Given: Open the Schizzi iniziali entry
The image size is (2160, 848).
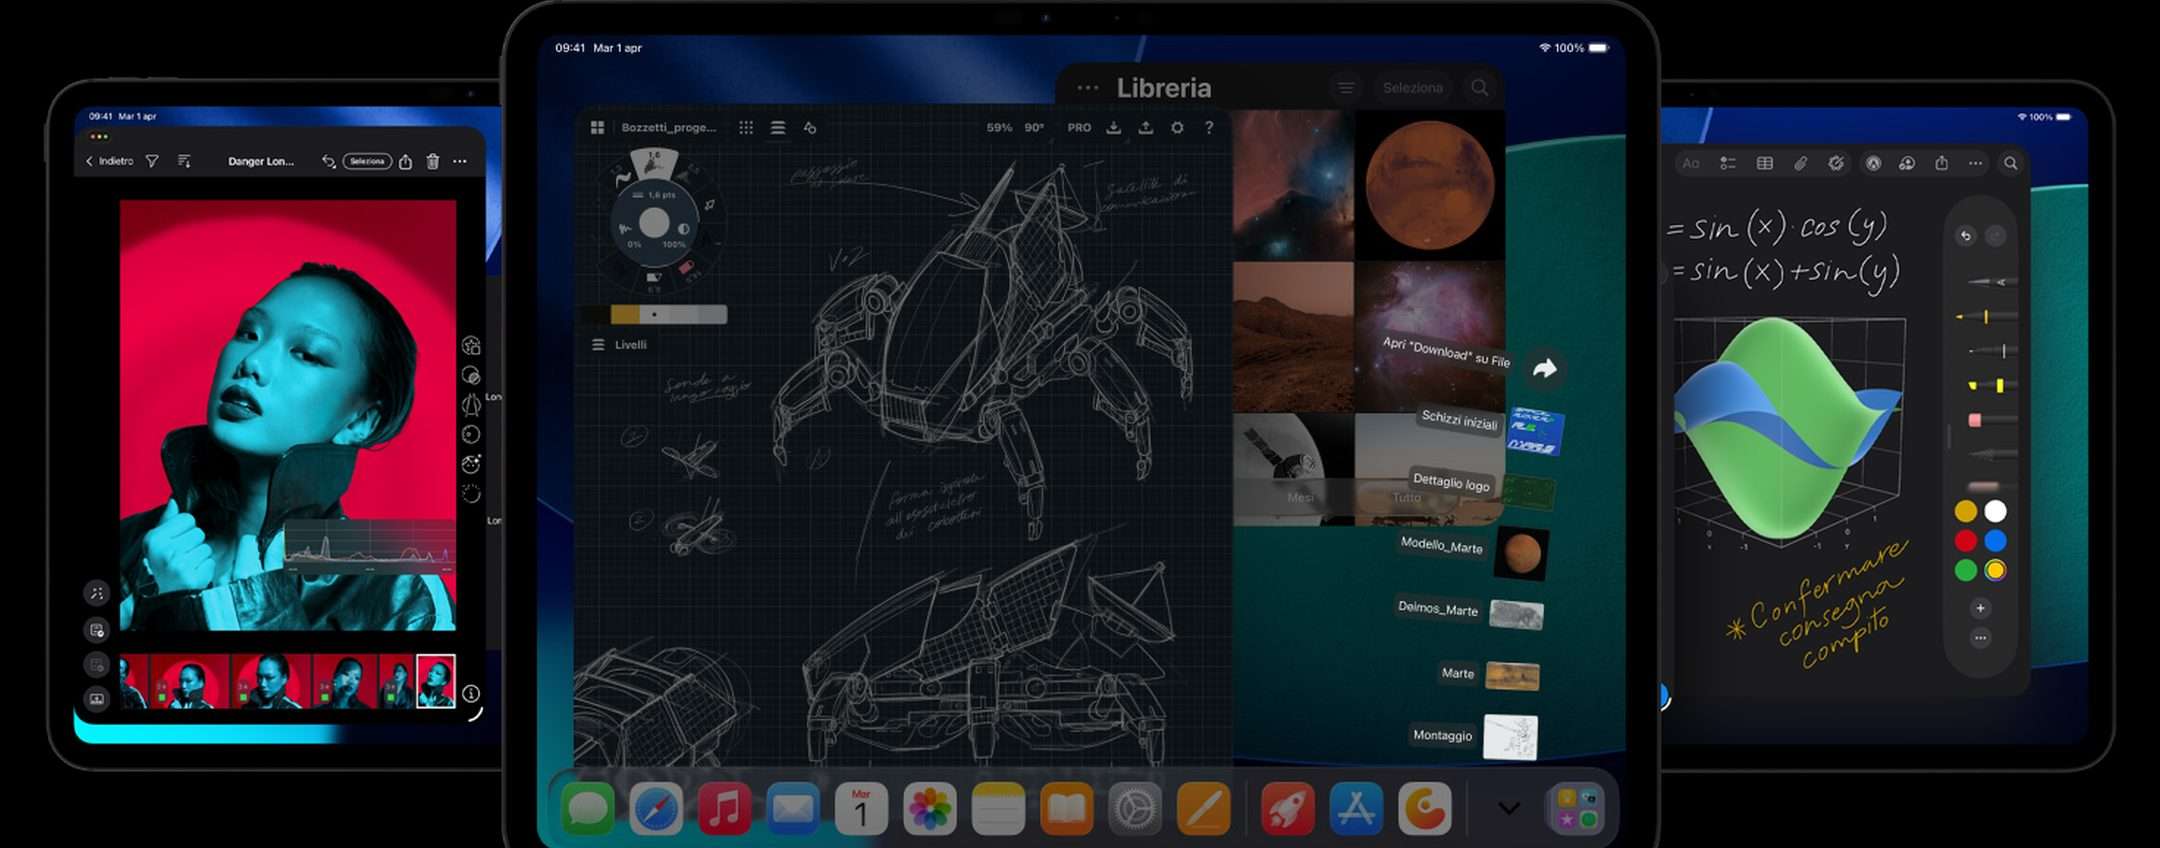Looking at the screenshot, I should (1459, 421).
